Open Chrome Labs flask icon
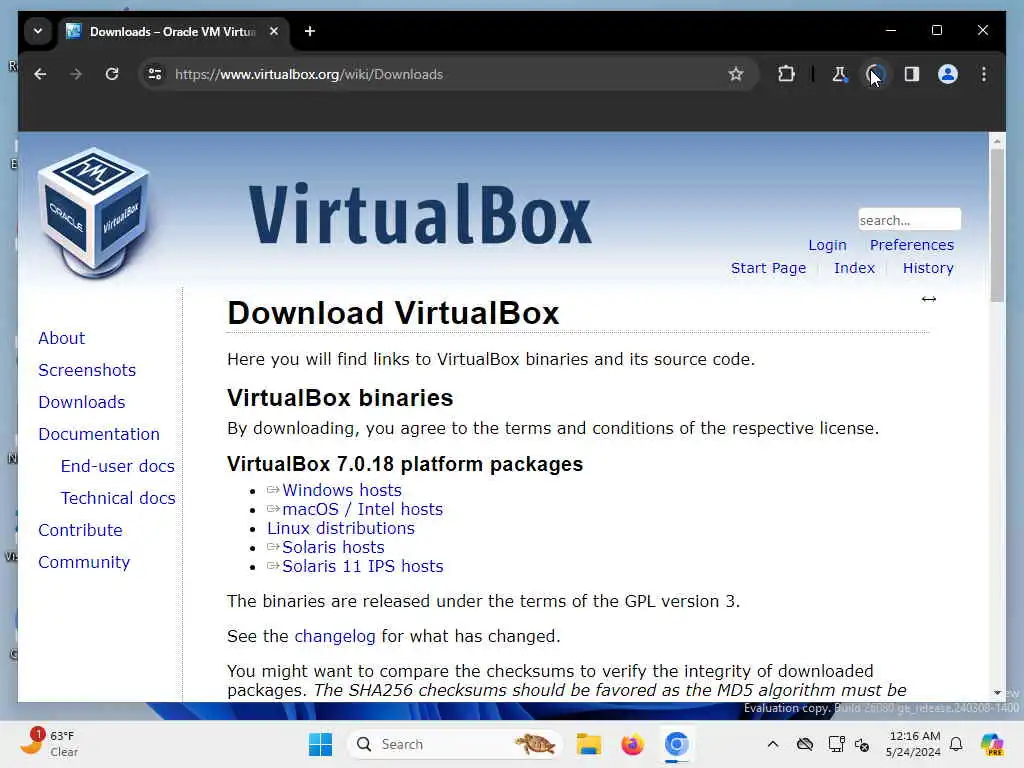Image resolution: width=1024 pixels, height=768 pixels. [839, 74]
